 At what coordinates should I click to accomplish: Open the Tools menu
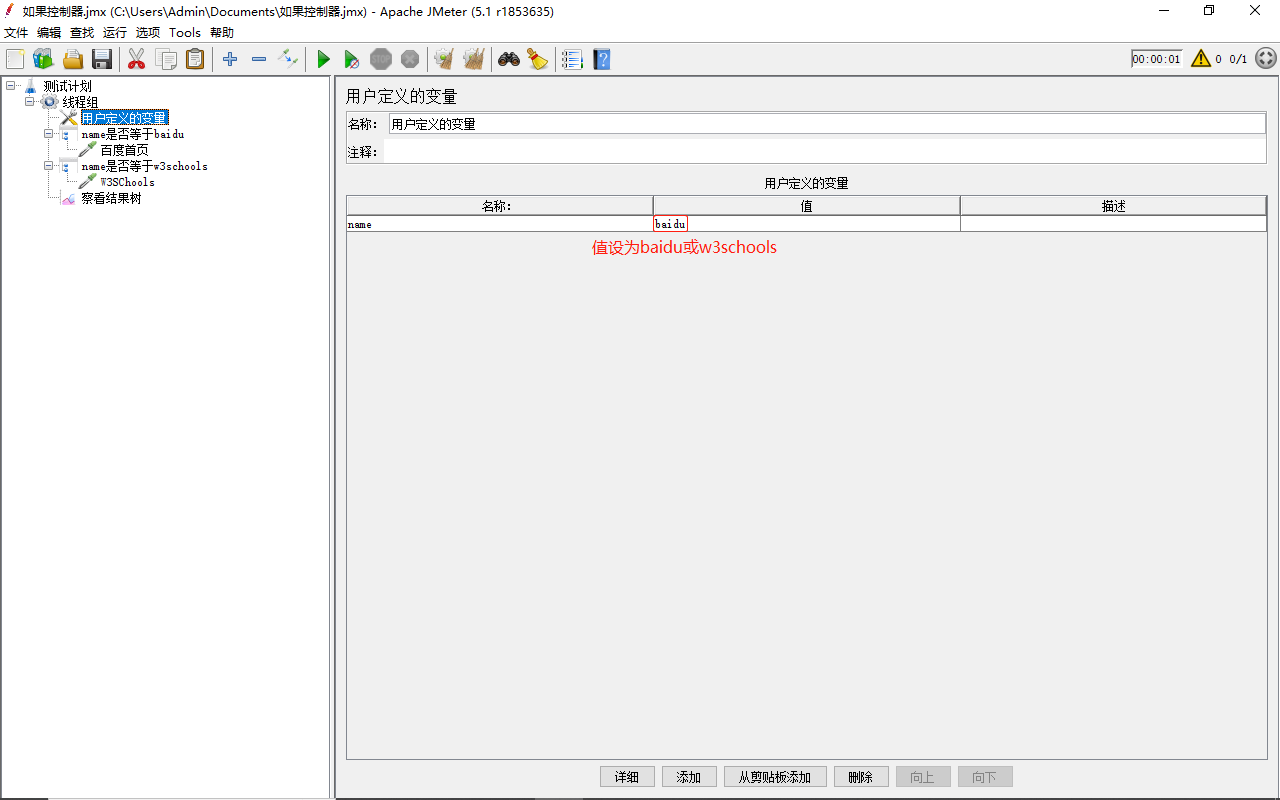[185, 32]
